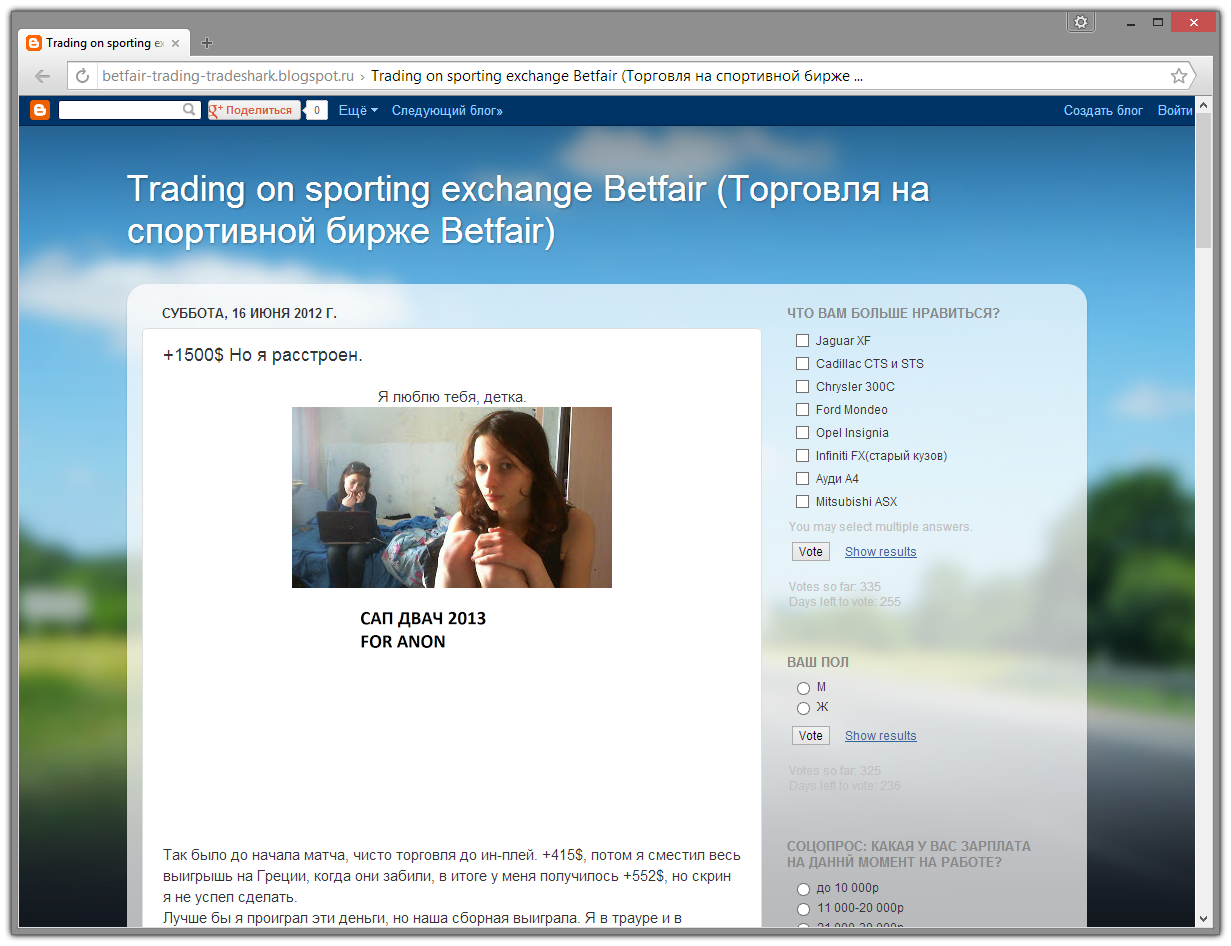Screen dimensions: 1231x946
Task: Select the Ж gender radio button
Action: 803,708
